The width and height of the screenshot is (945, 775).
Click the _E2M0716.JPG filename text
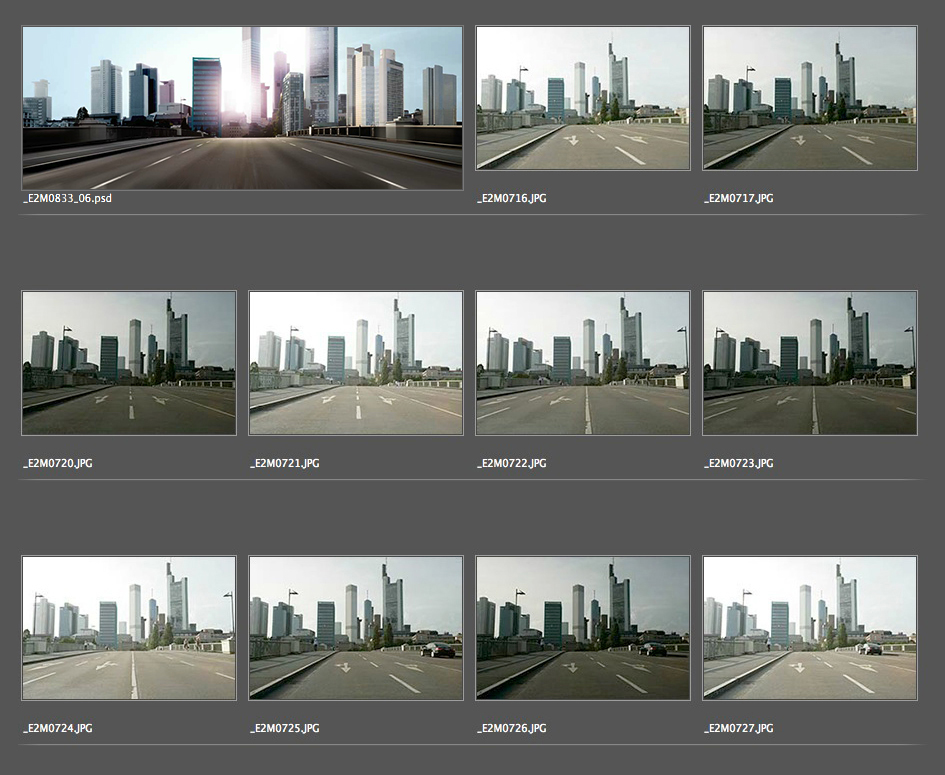512,198
